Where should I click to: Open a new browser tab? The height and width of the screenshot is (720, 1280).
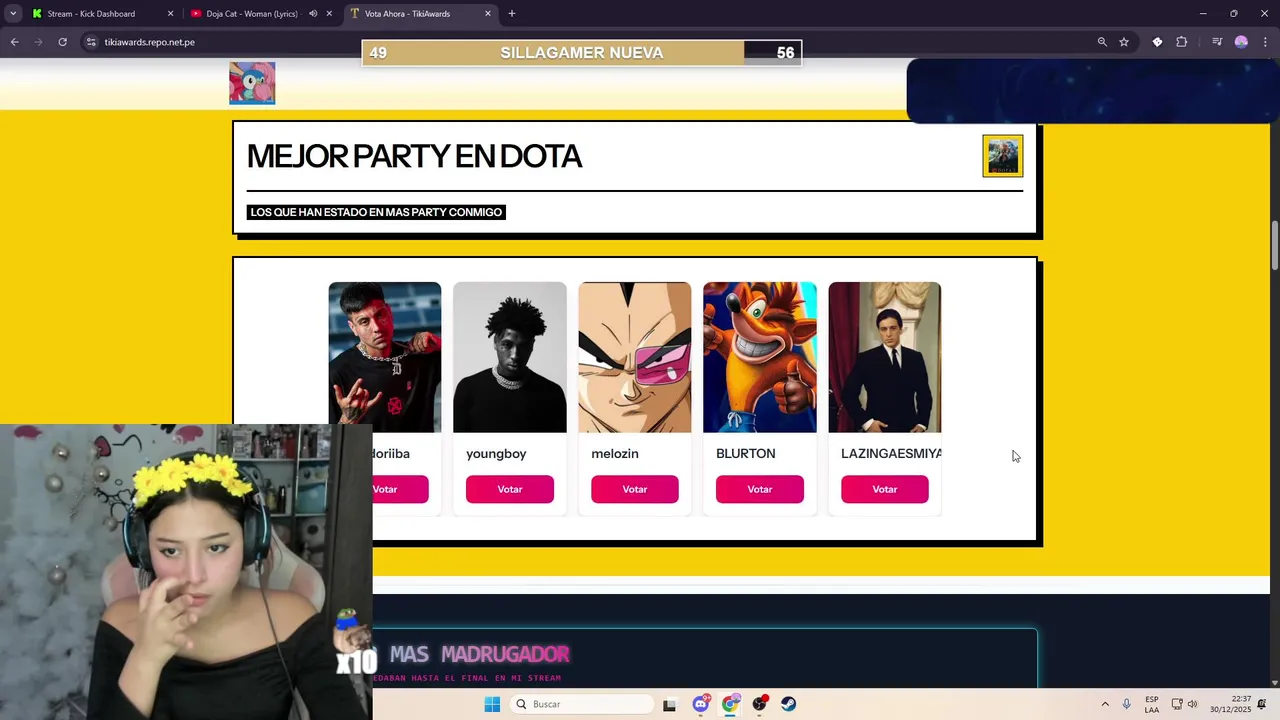pyautogui.click(x=512, y=14)
